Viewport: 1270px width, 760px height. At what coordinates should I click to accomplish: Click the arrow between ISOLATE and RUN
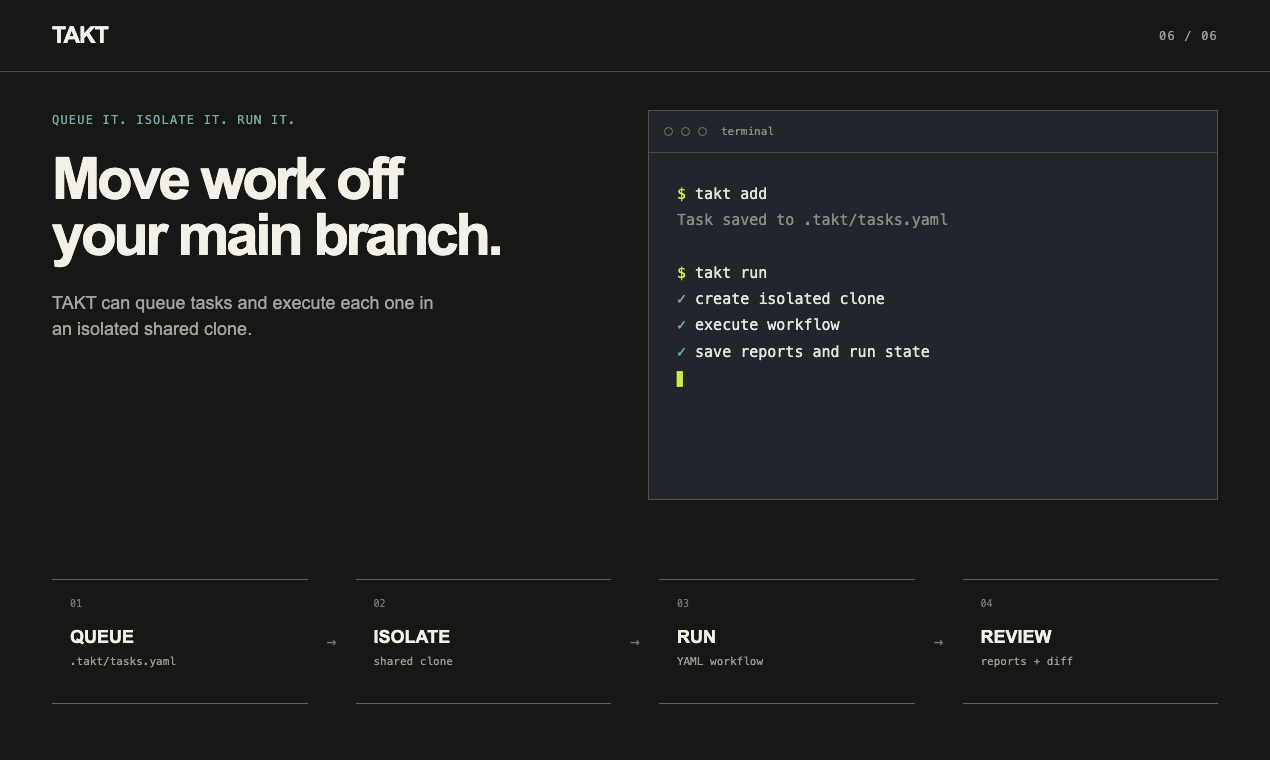pos(635,642)
